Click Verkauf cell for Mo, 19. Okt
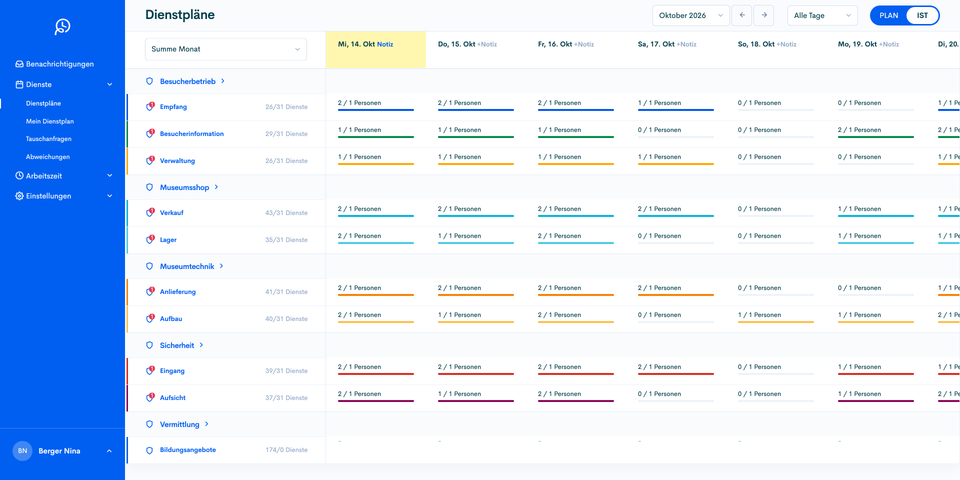Viewport: 960px width, 480px height. (876, 212)
